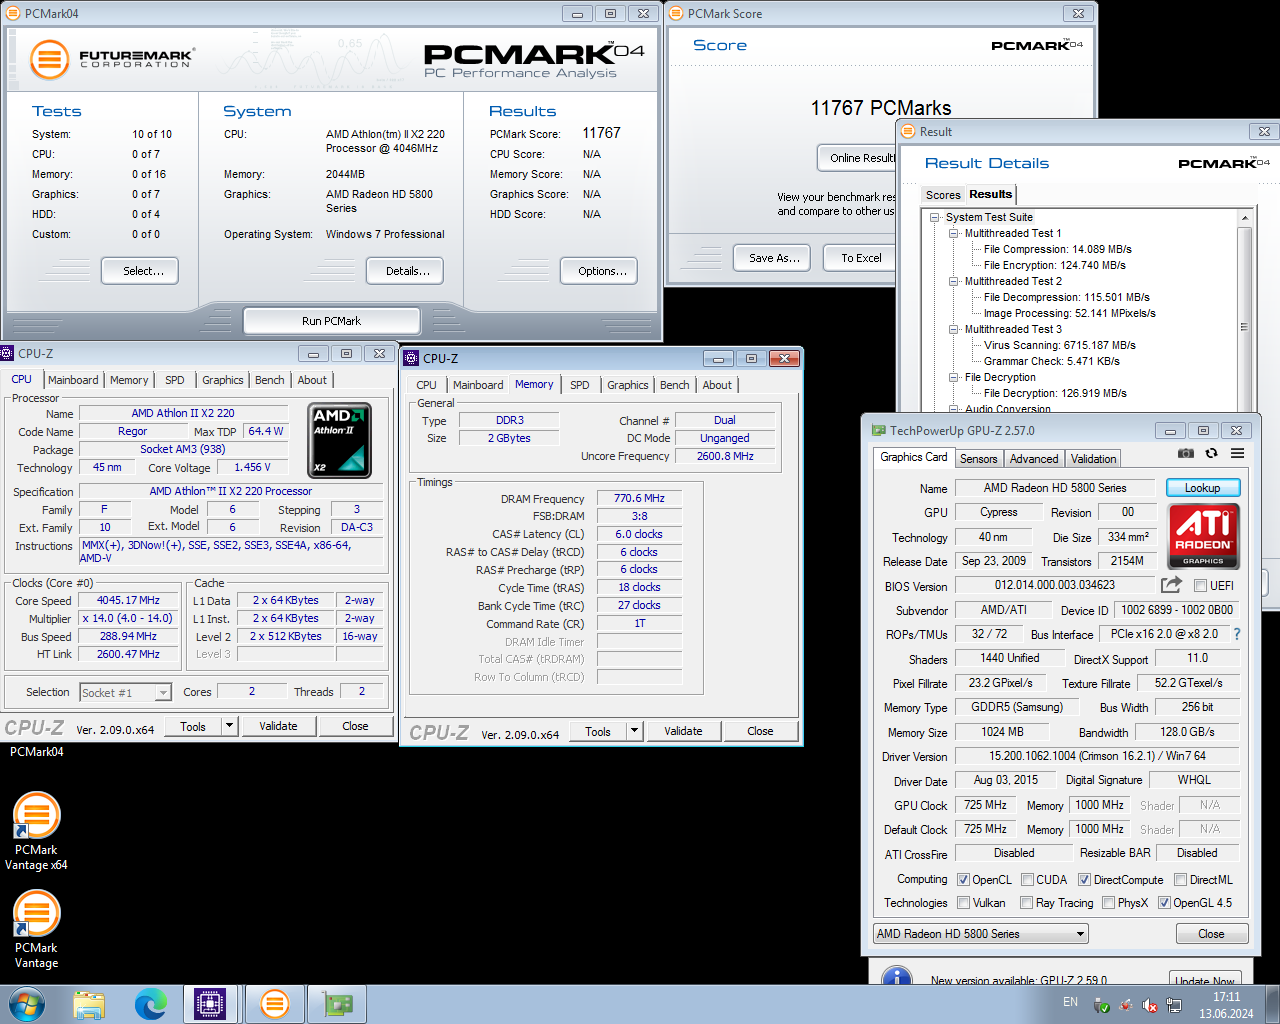Click the network tray icon
Viewport: 1280px width, 1024px height.
1174,1005
